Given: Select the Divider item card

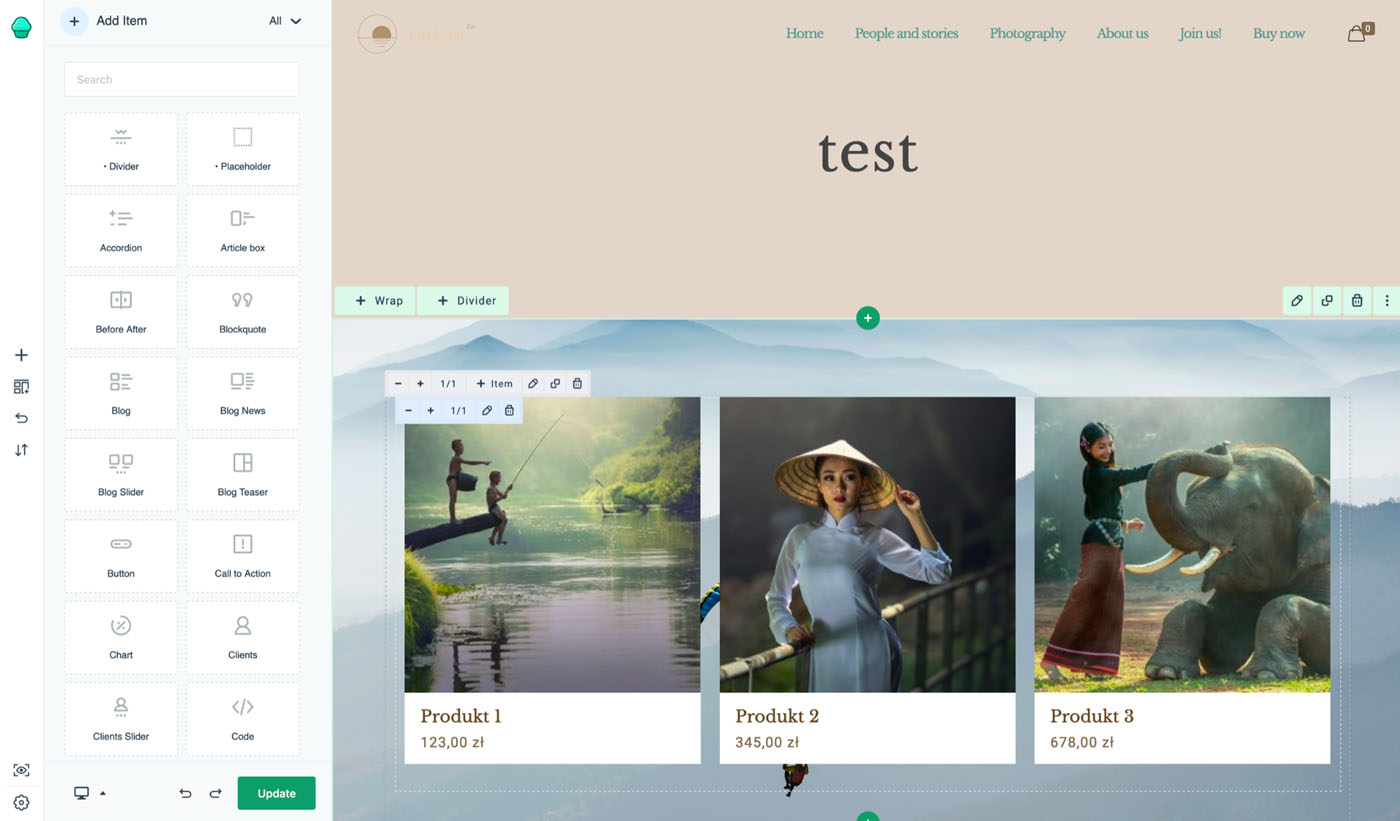Looking at the screenshot, I should [x=121, y=149].
